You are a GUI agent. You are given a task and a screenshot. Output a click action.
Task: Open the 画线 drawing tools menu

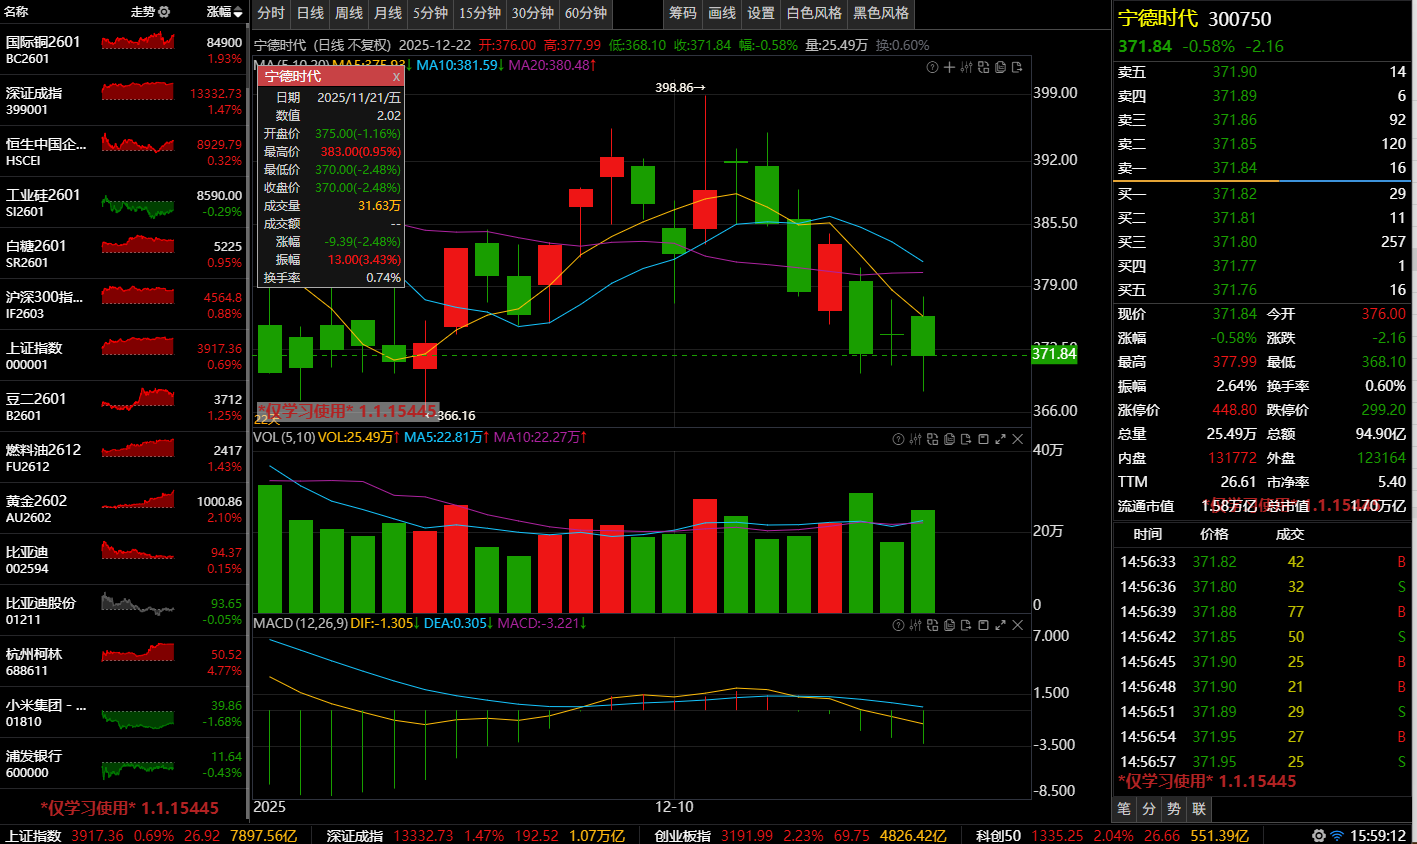coord(722,13)
